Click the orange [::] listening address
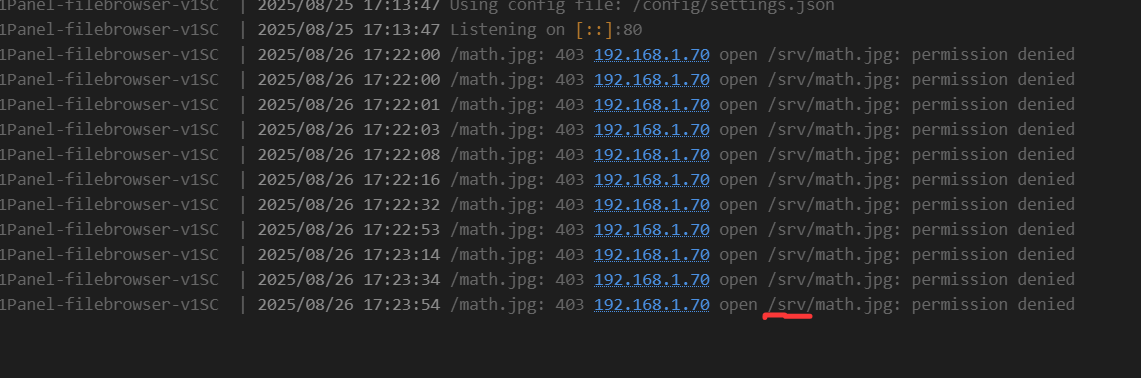The image size is (1141, 378). pyautogui.click(x=595, y=30)
